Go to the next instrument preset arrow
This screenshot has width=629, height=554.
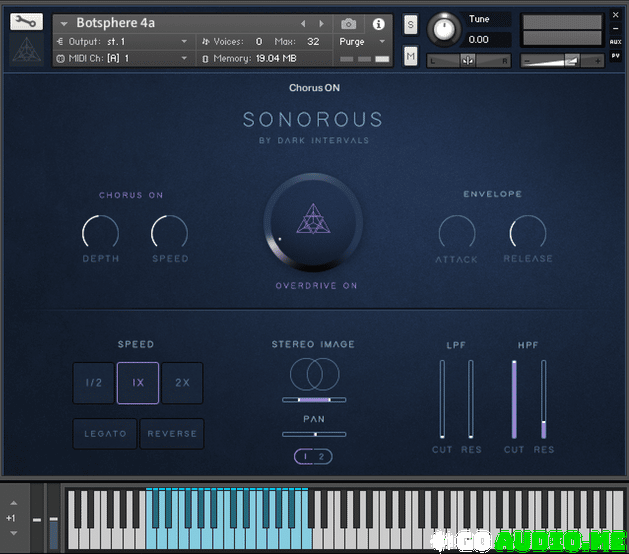pyautogui.click(x=321, y=24)
